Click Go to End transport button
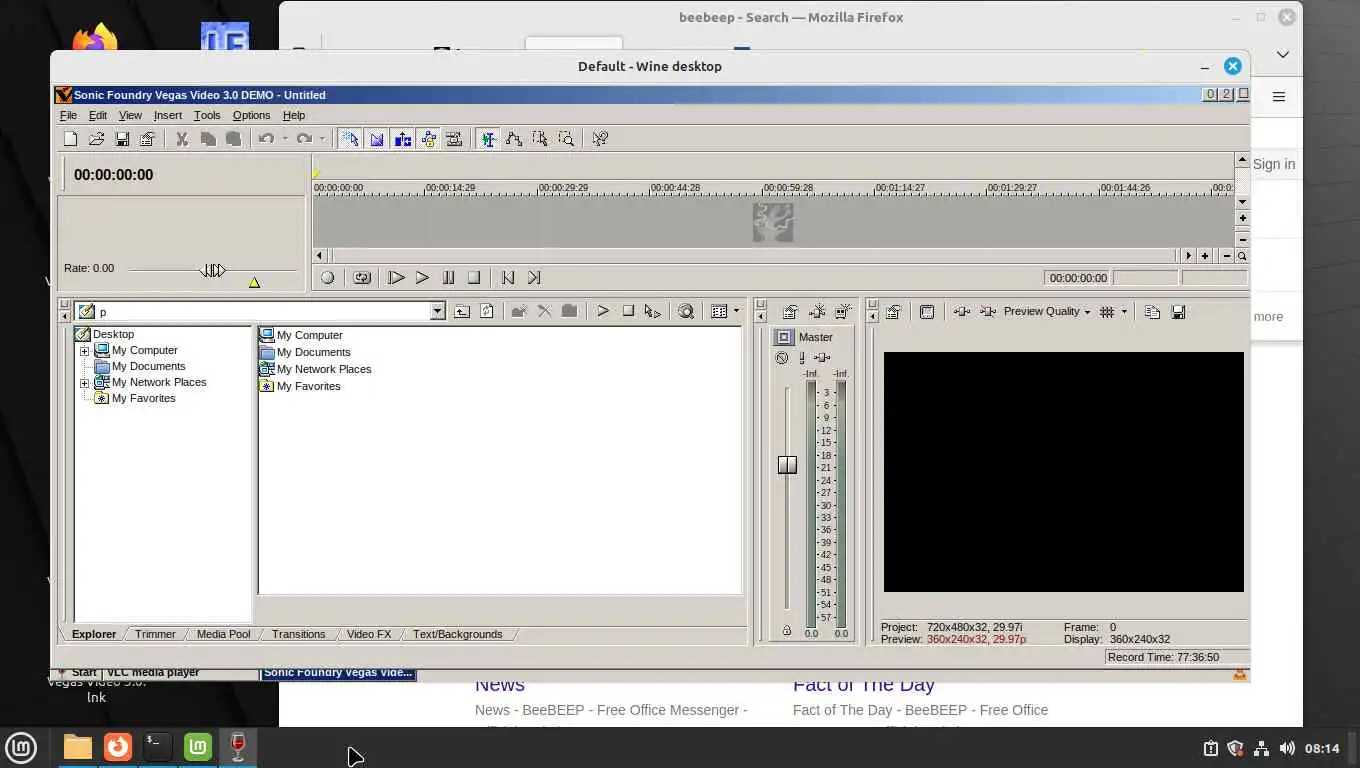1360x768 pixels. [x=534, y=278]
